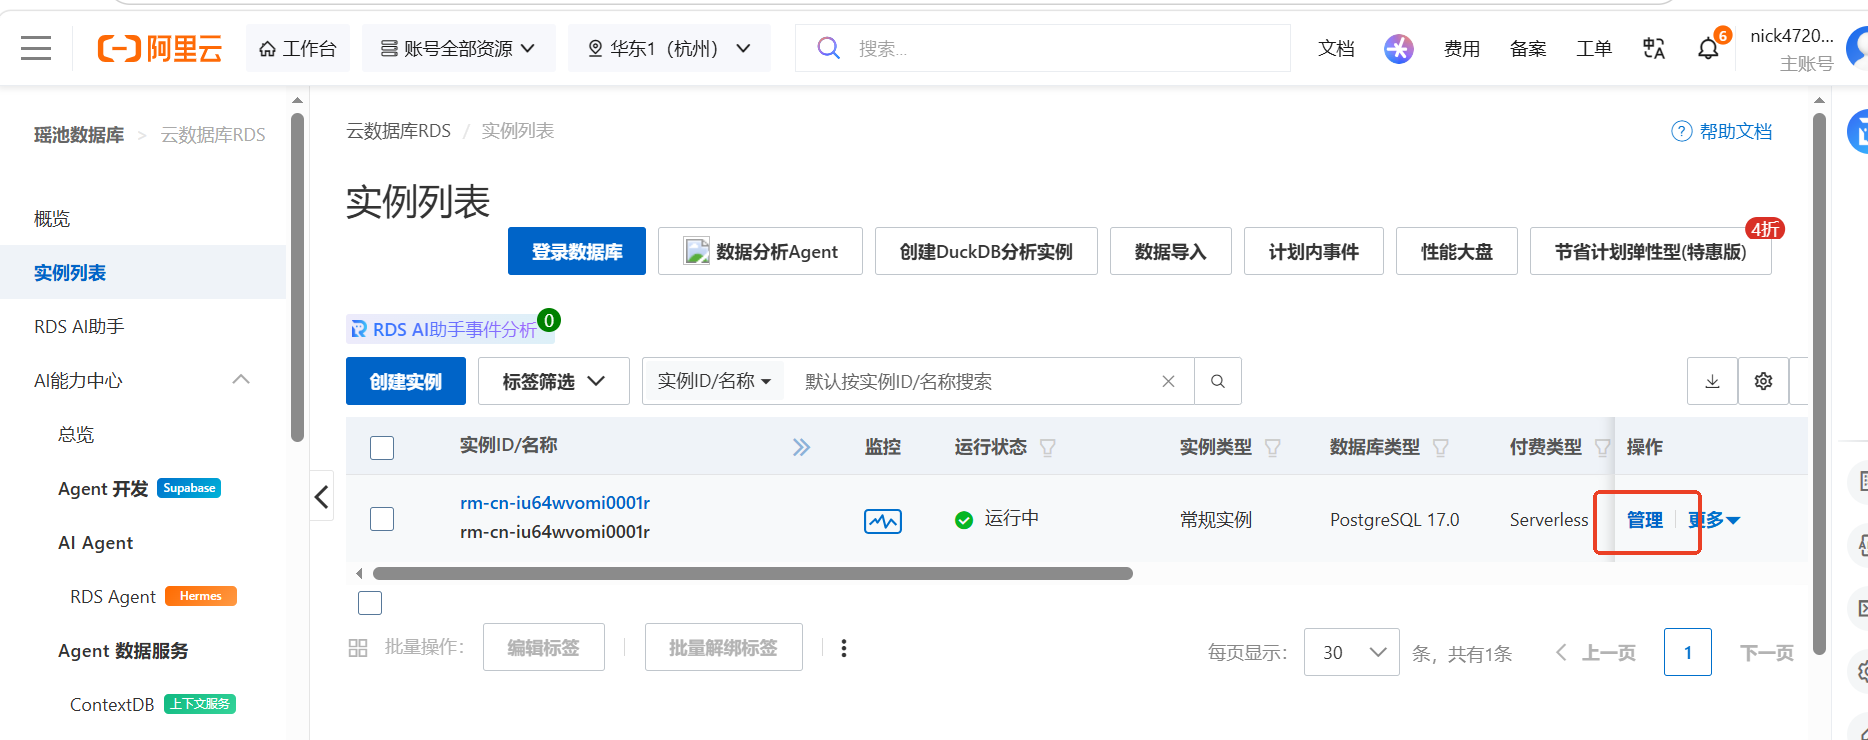The height and width of the screenshot is (740, 1868).
Task: Click the green running status check icon
Action: point(964,519)
